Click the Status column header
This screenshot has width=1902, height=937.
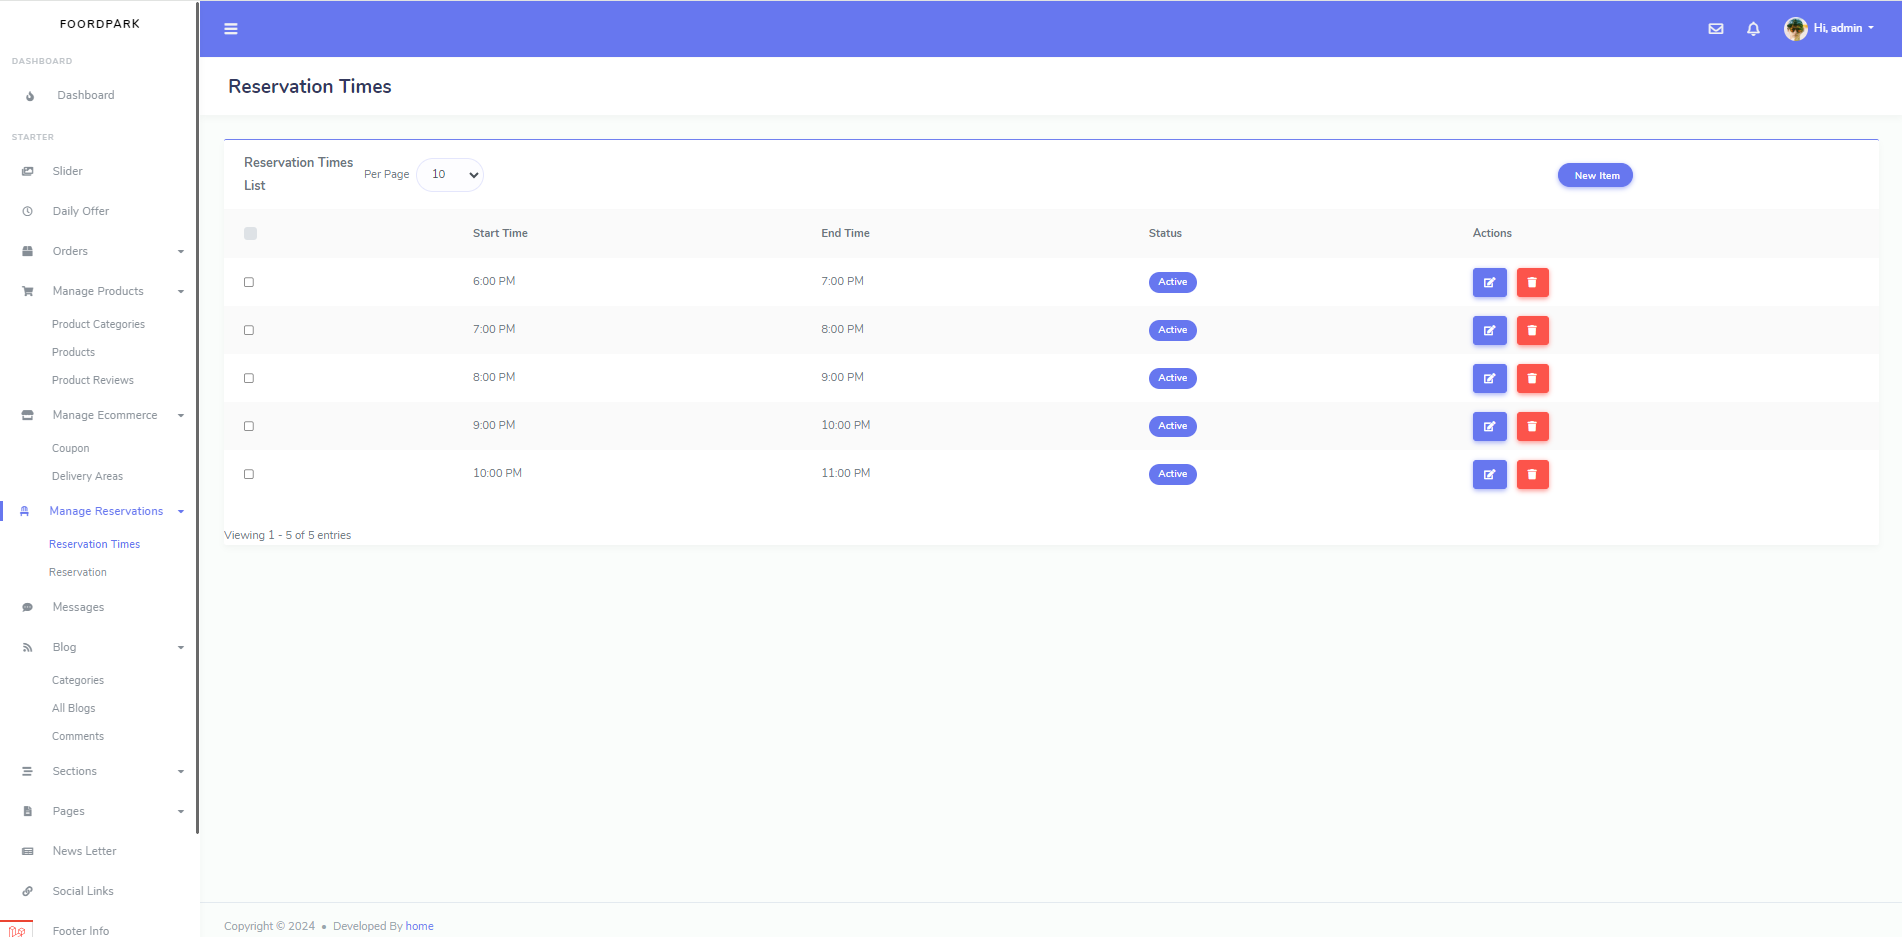pyautogui.click(x=1165, y=233)
